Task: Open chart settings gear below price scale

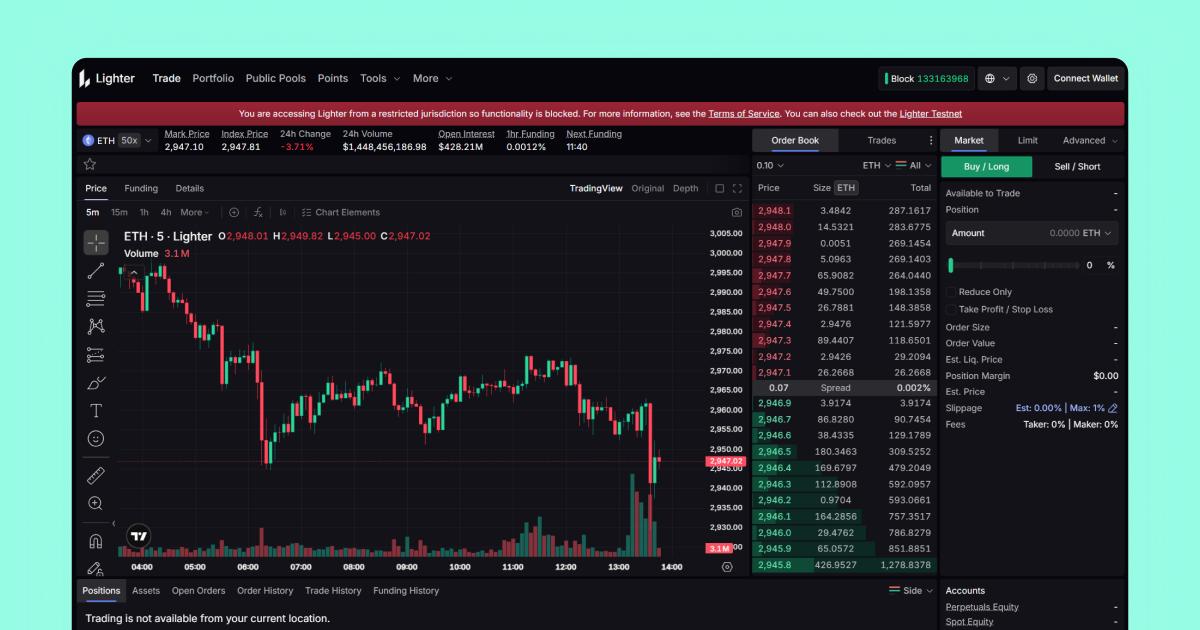Action: pyautogui.click(x=727, y=566)
